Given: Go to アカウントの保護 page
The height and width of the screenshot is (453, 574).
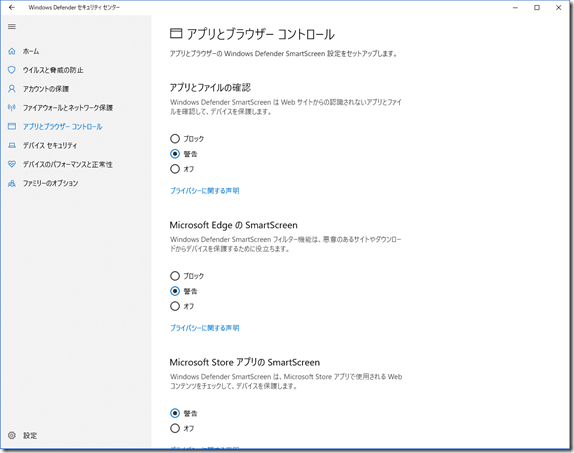Looking at the screenshot, I should pos(46,89).
